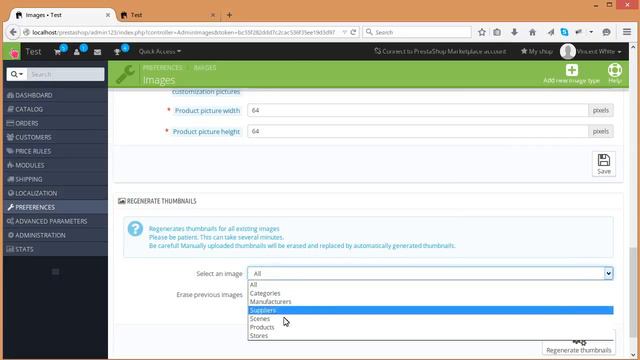Image resolution: width=640 pixels, height=360 pixels.
Task: Open the messages envelope icon
Action: pos(97,52)
